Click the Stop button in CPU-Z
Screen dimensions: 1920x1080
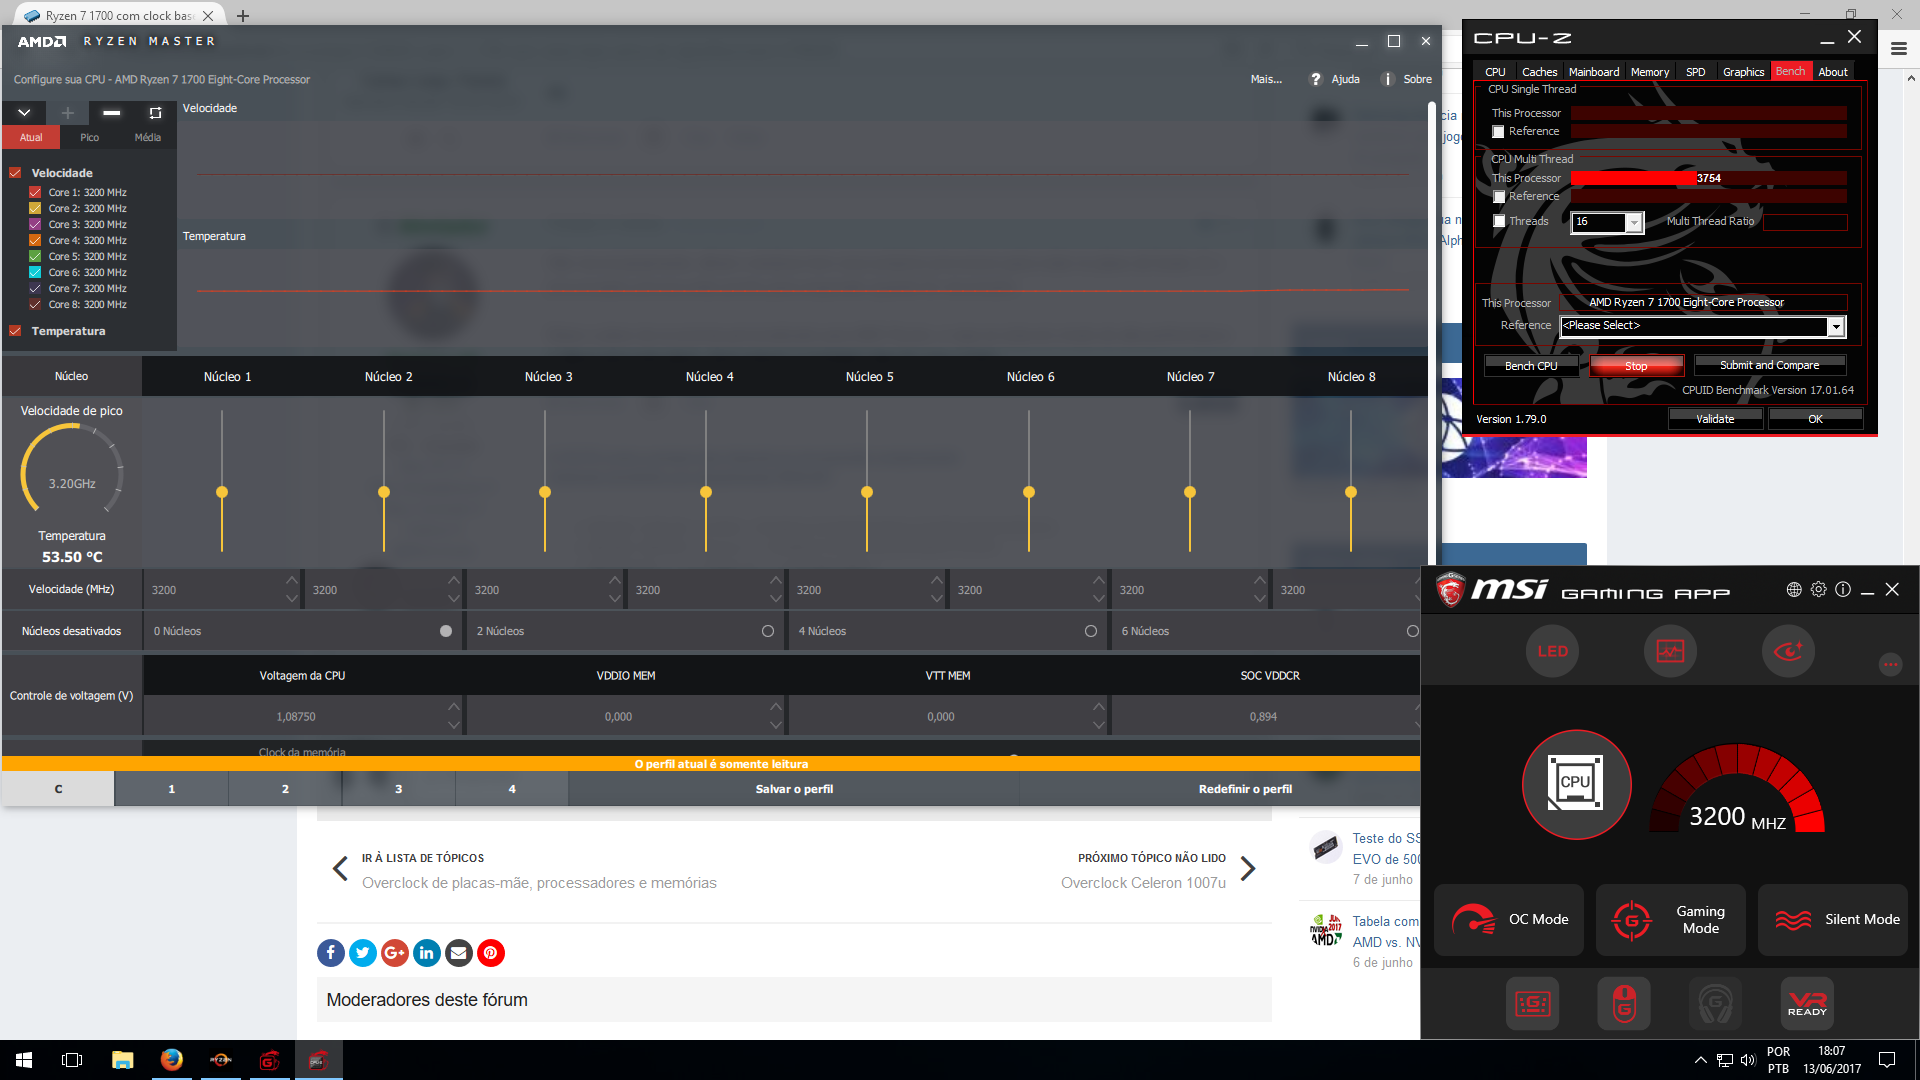[1636, 366]
